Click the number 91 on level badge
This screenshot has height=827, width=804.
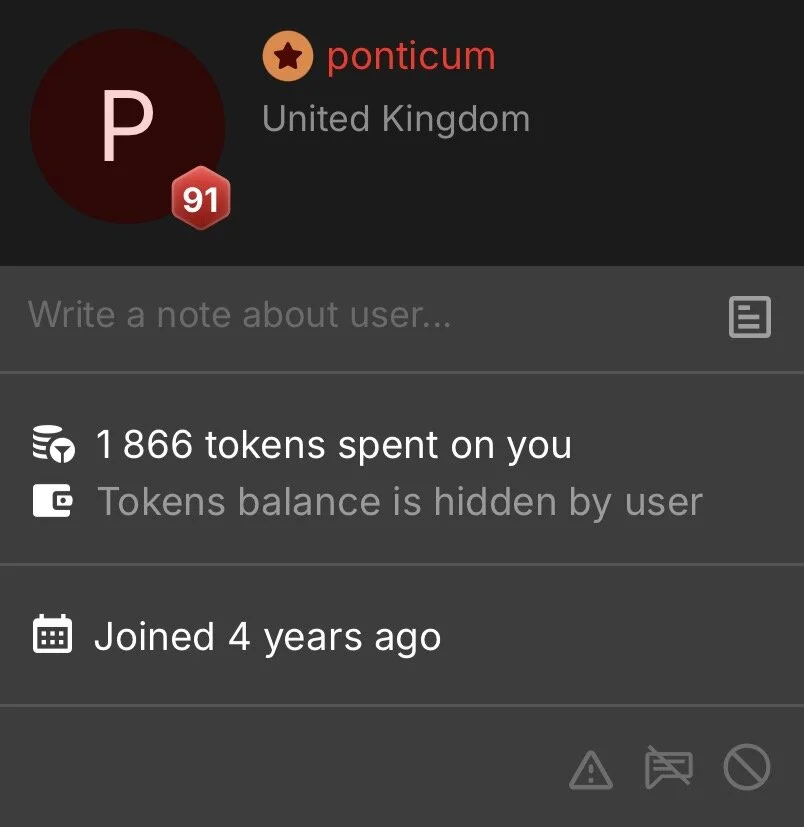coord(200,200)
